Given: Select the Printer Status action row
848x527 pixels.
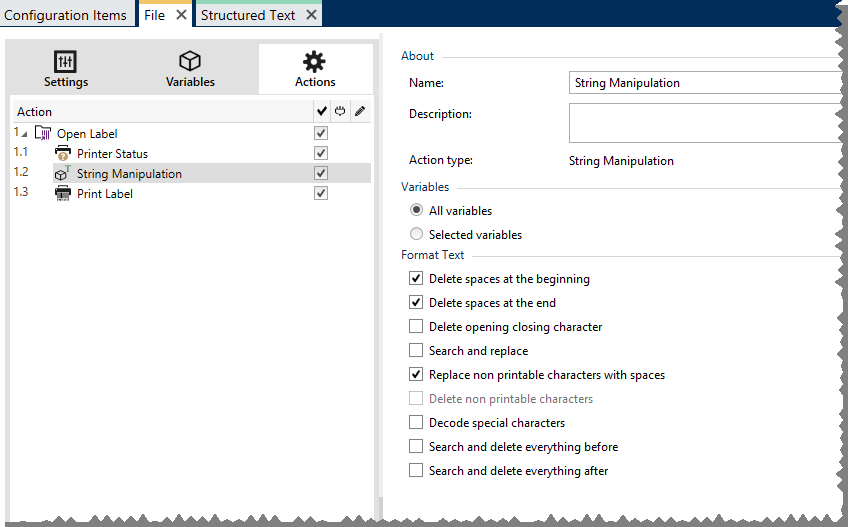Looking at the screenshot, I should [x=112, y=154].
